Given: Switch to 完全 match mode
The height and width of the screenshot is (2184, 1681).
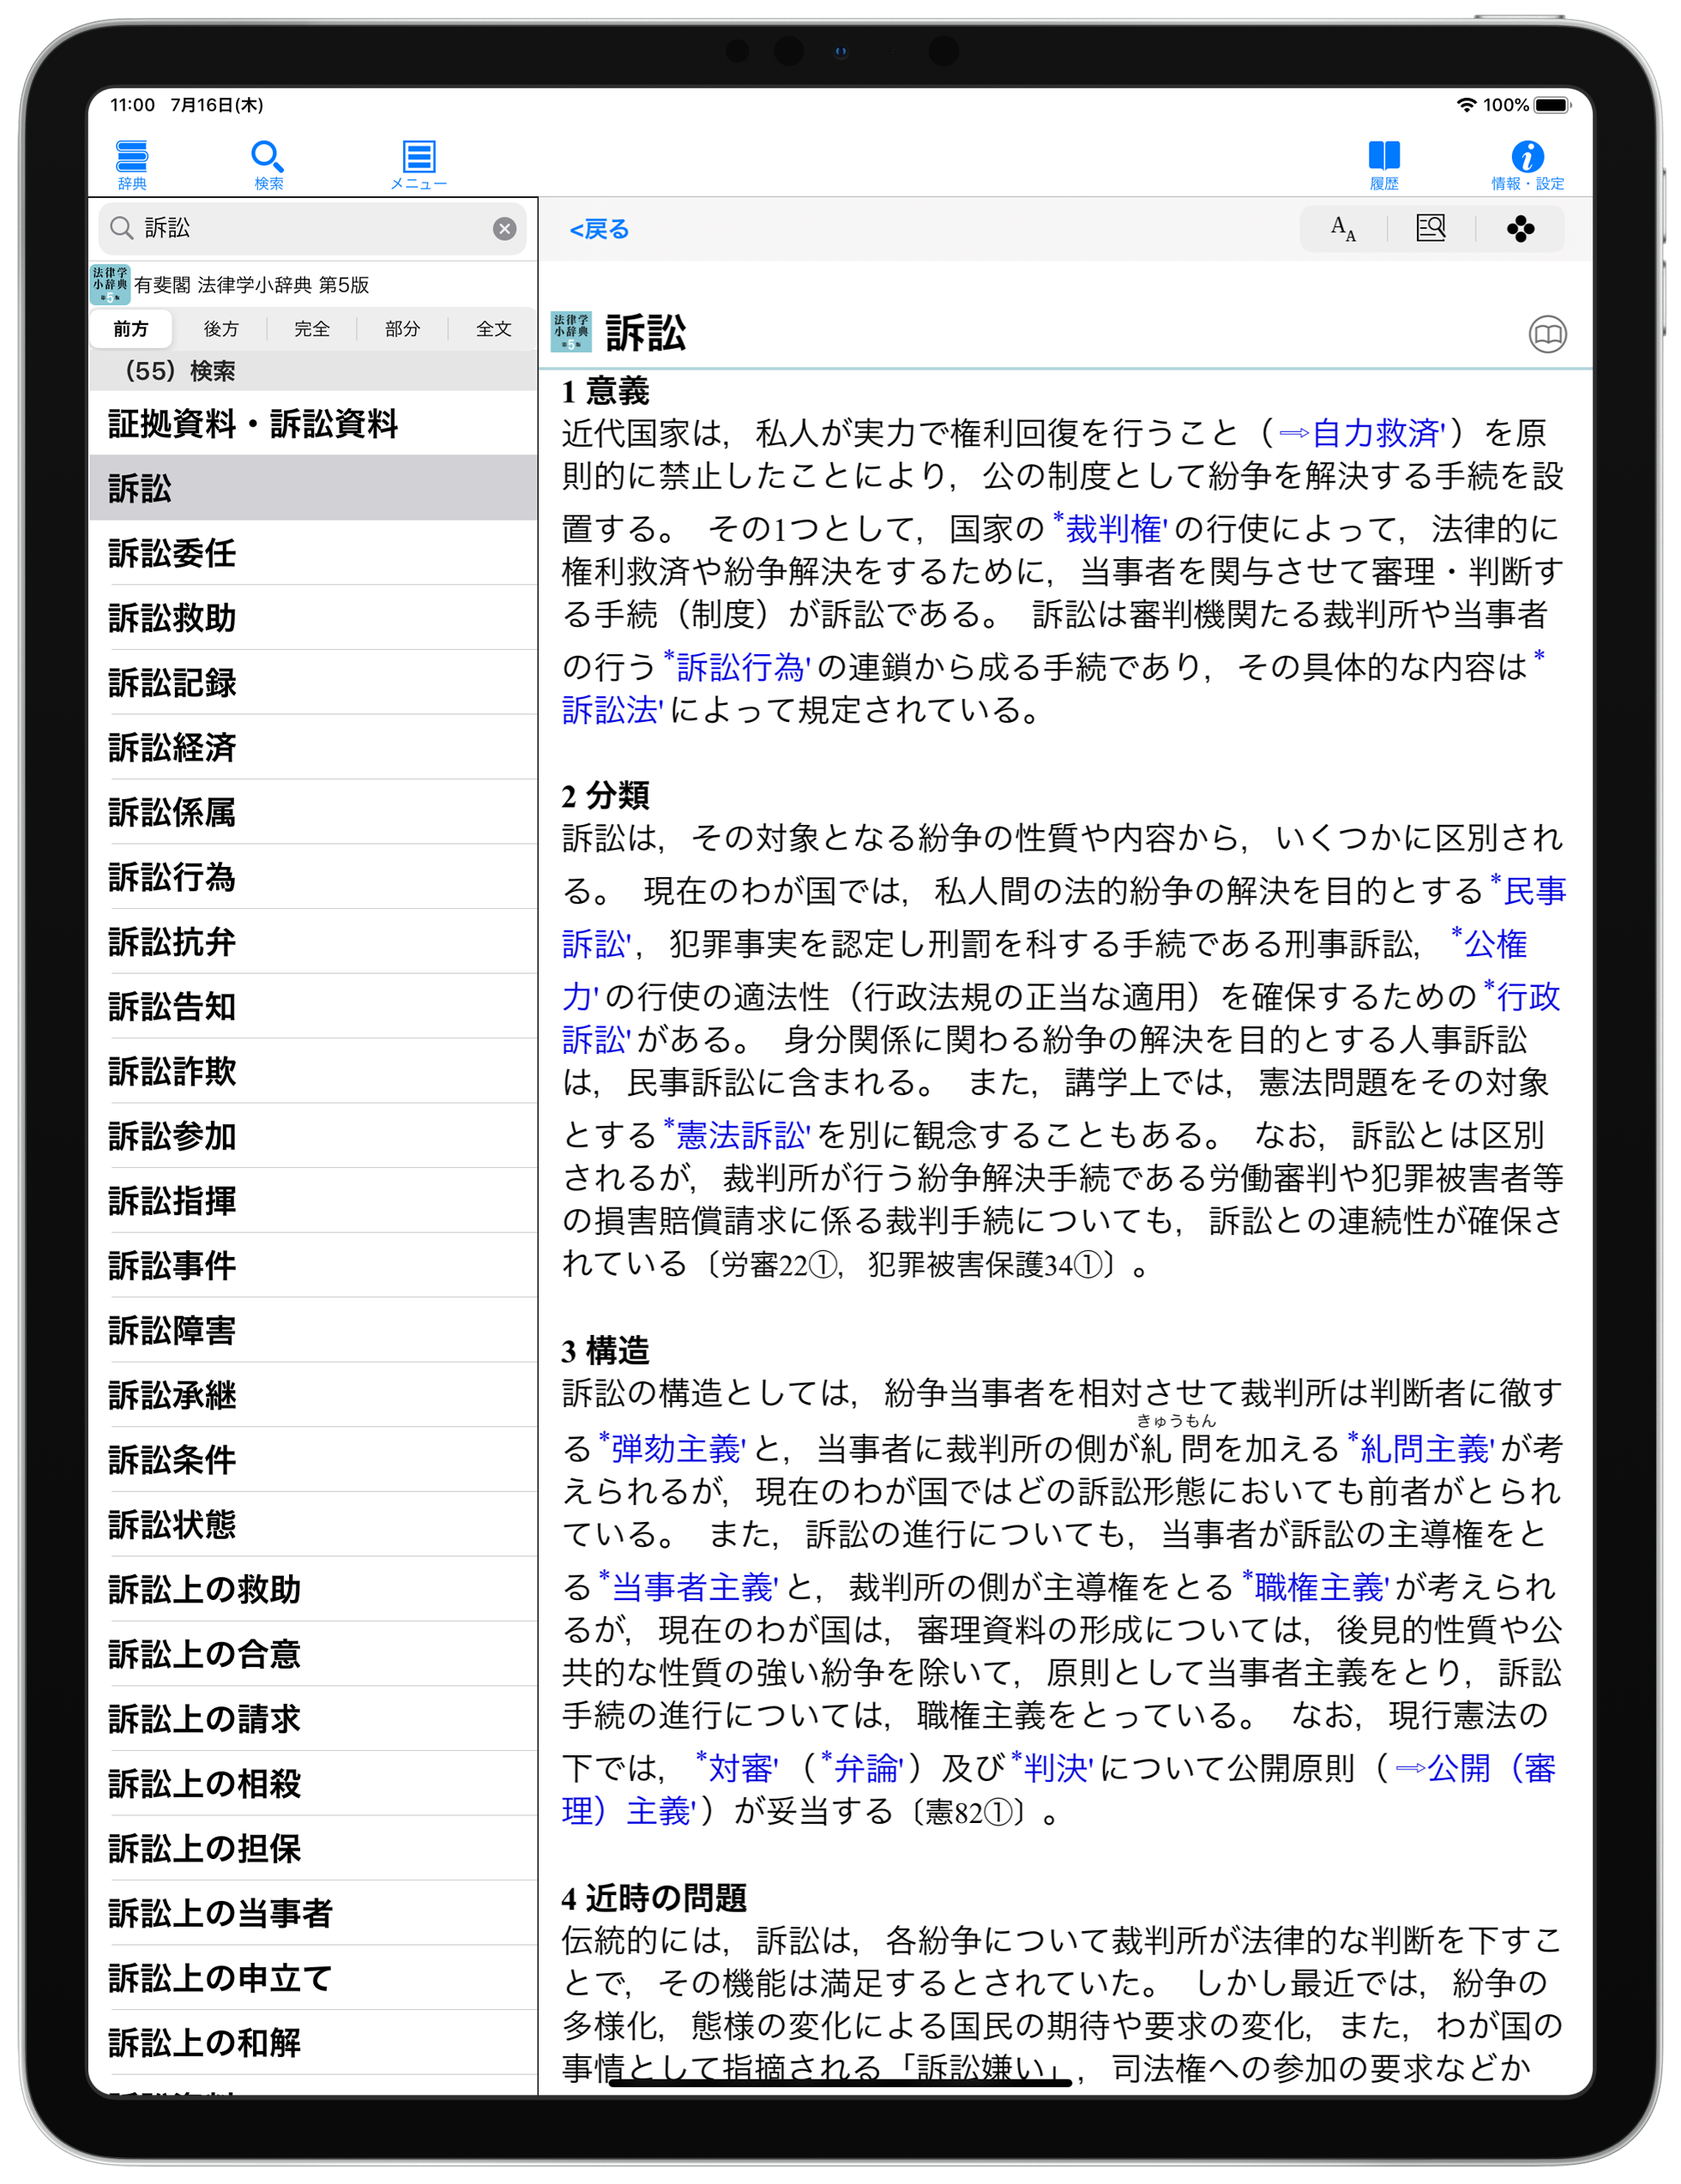Looking at the screenshot, I should pyautogui.click(x=312, y=329).
